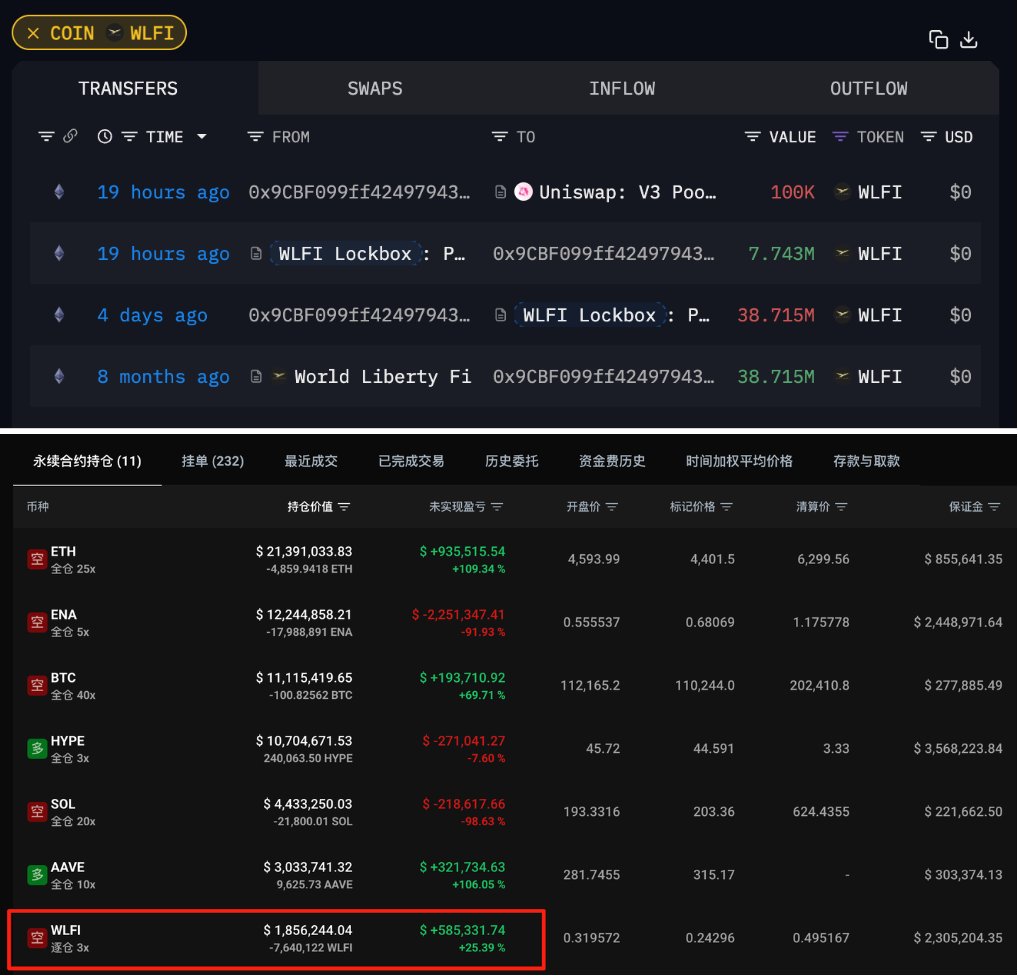
Task: Click the ENA liquidation price 1.175778
Action: pos(821,622)
